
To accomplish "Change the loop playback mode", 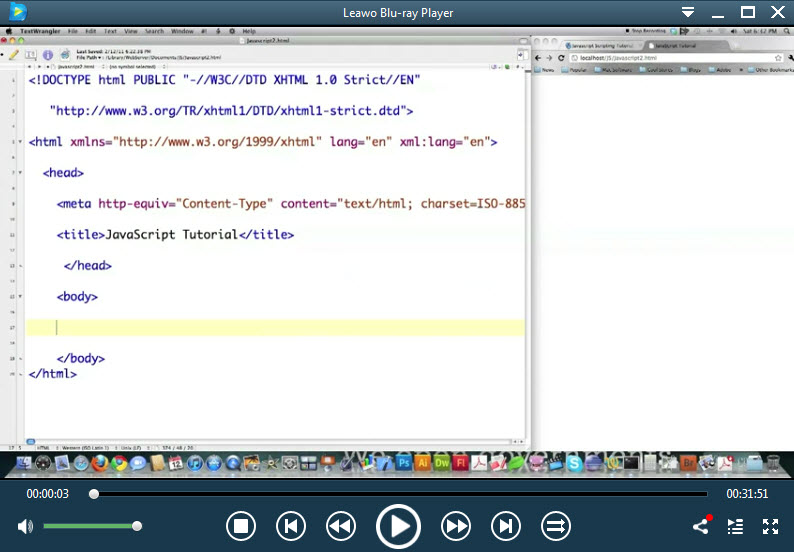I will (555, 527).
